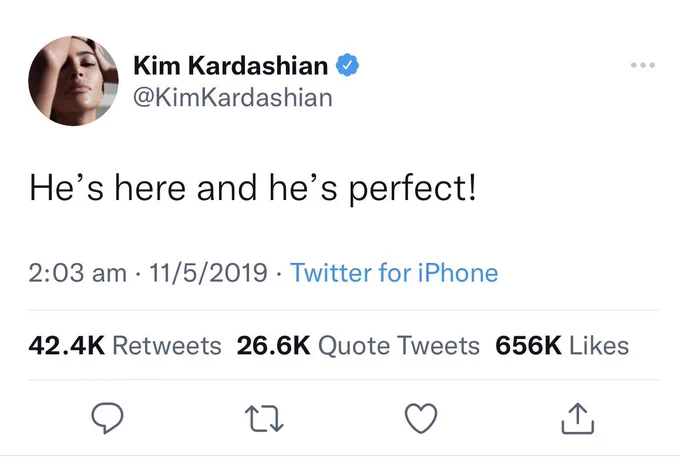The image size is (680, 467).
Task: Select the "He's here and he's perfect!" text
Action: tap(253, 189)
